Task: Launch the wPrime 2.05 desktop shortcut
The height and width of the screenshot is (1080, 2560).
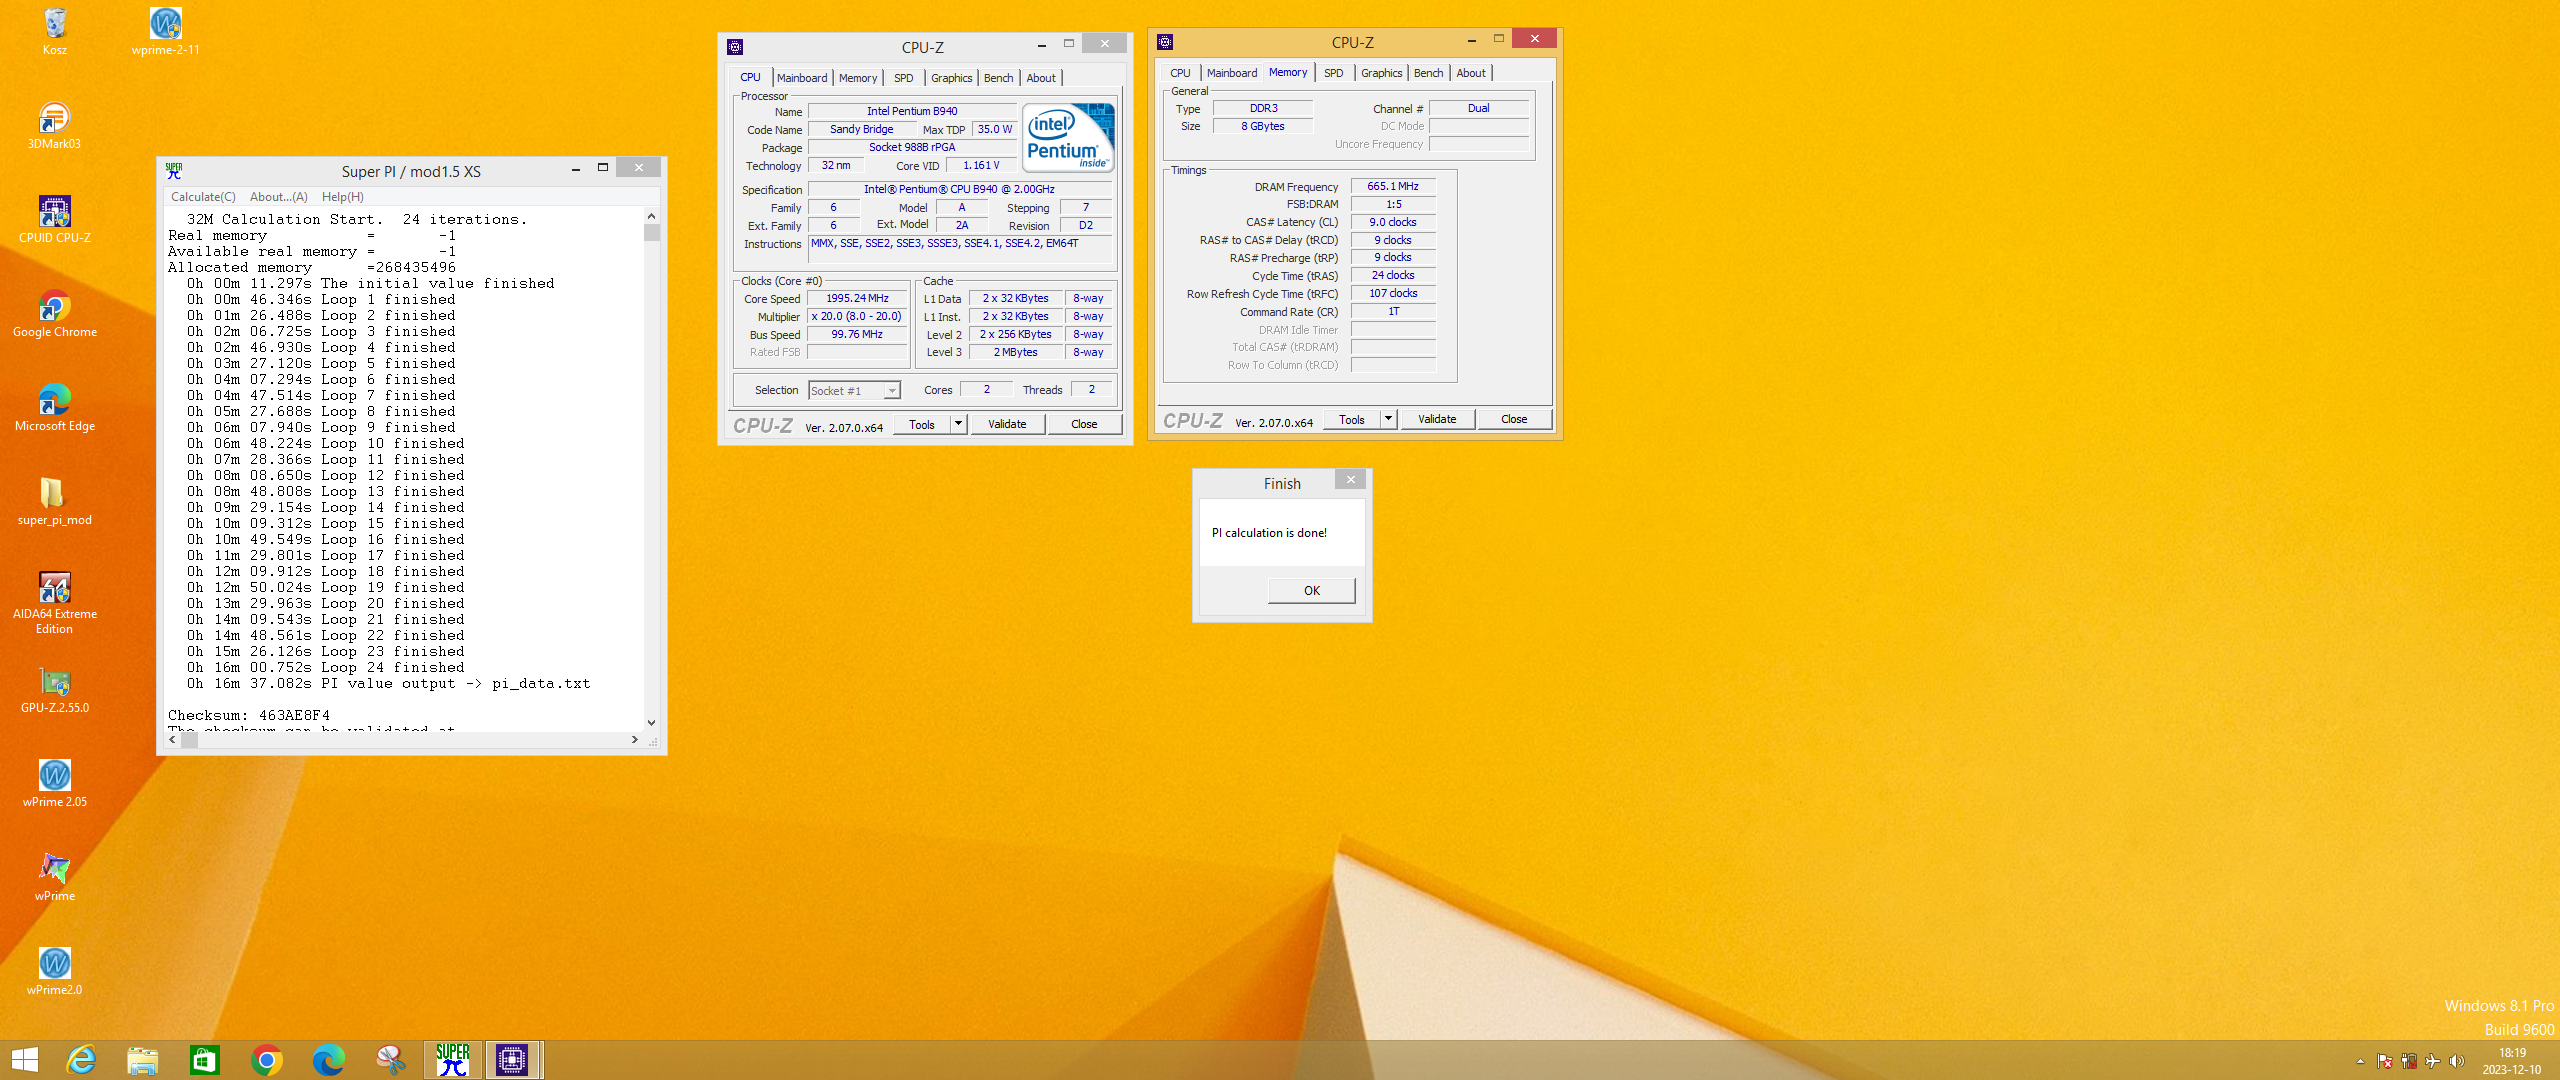Action: pyautogui.click(x=55, y=782)
